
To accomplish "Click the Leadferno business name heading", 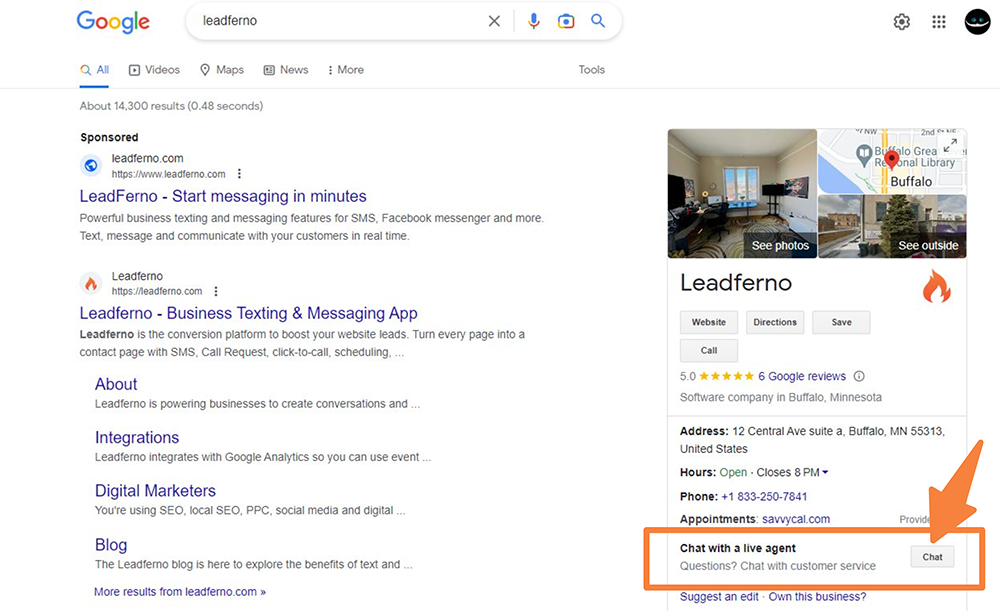I will (x=736, y=283).
